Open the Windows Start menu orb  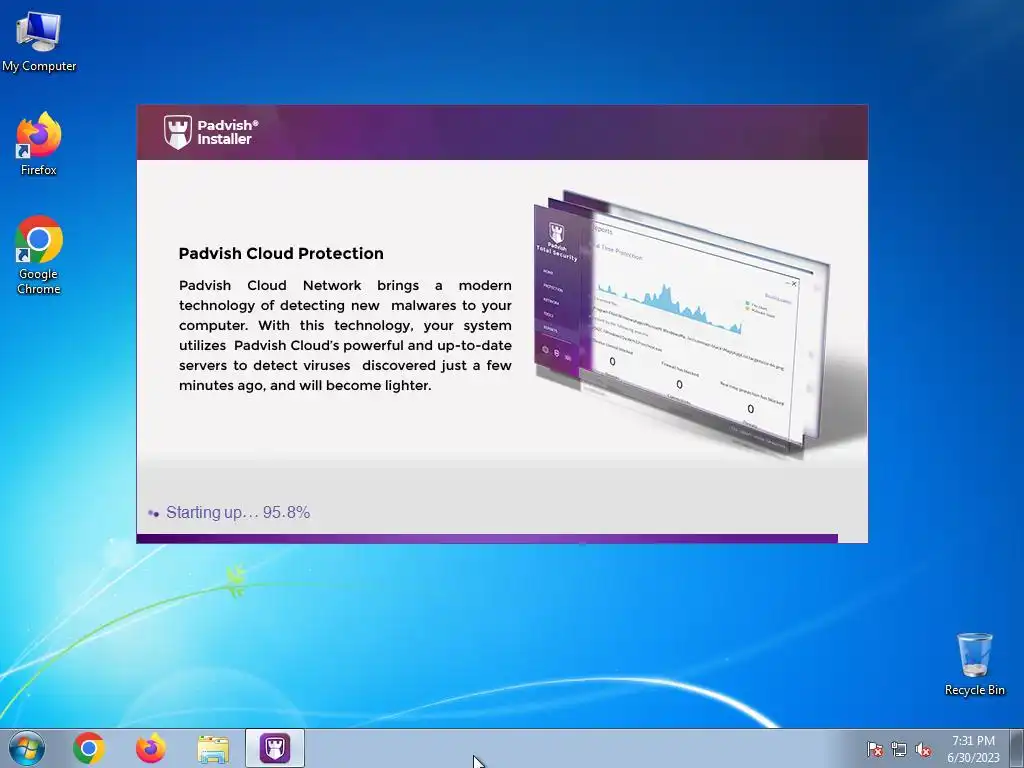tap(27, 748)
